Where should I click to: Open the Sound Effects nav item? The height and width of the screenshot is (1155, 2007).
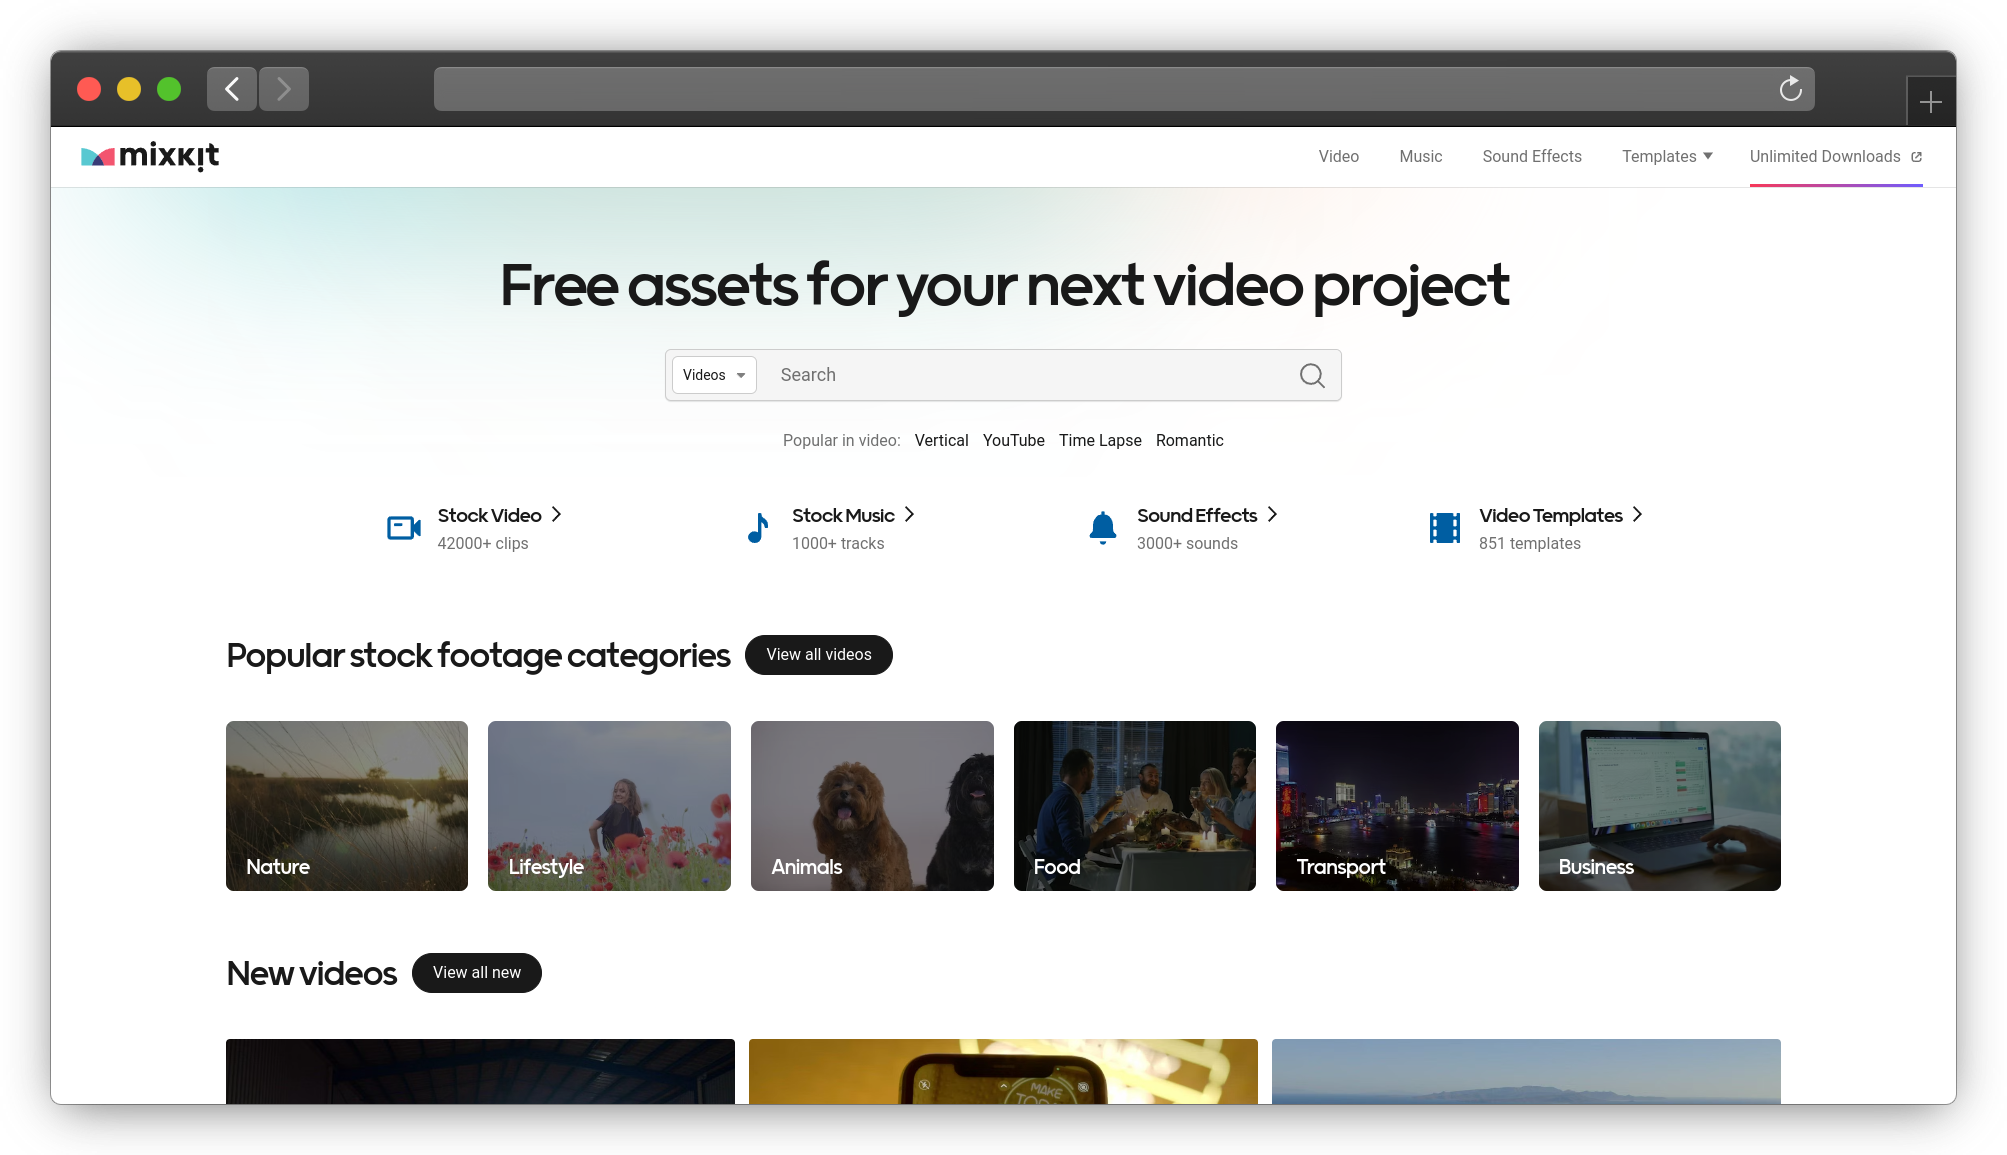(1531, 156)
